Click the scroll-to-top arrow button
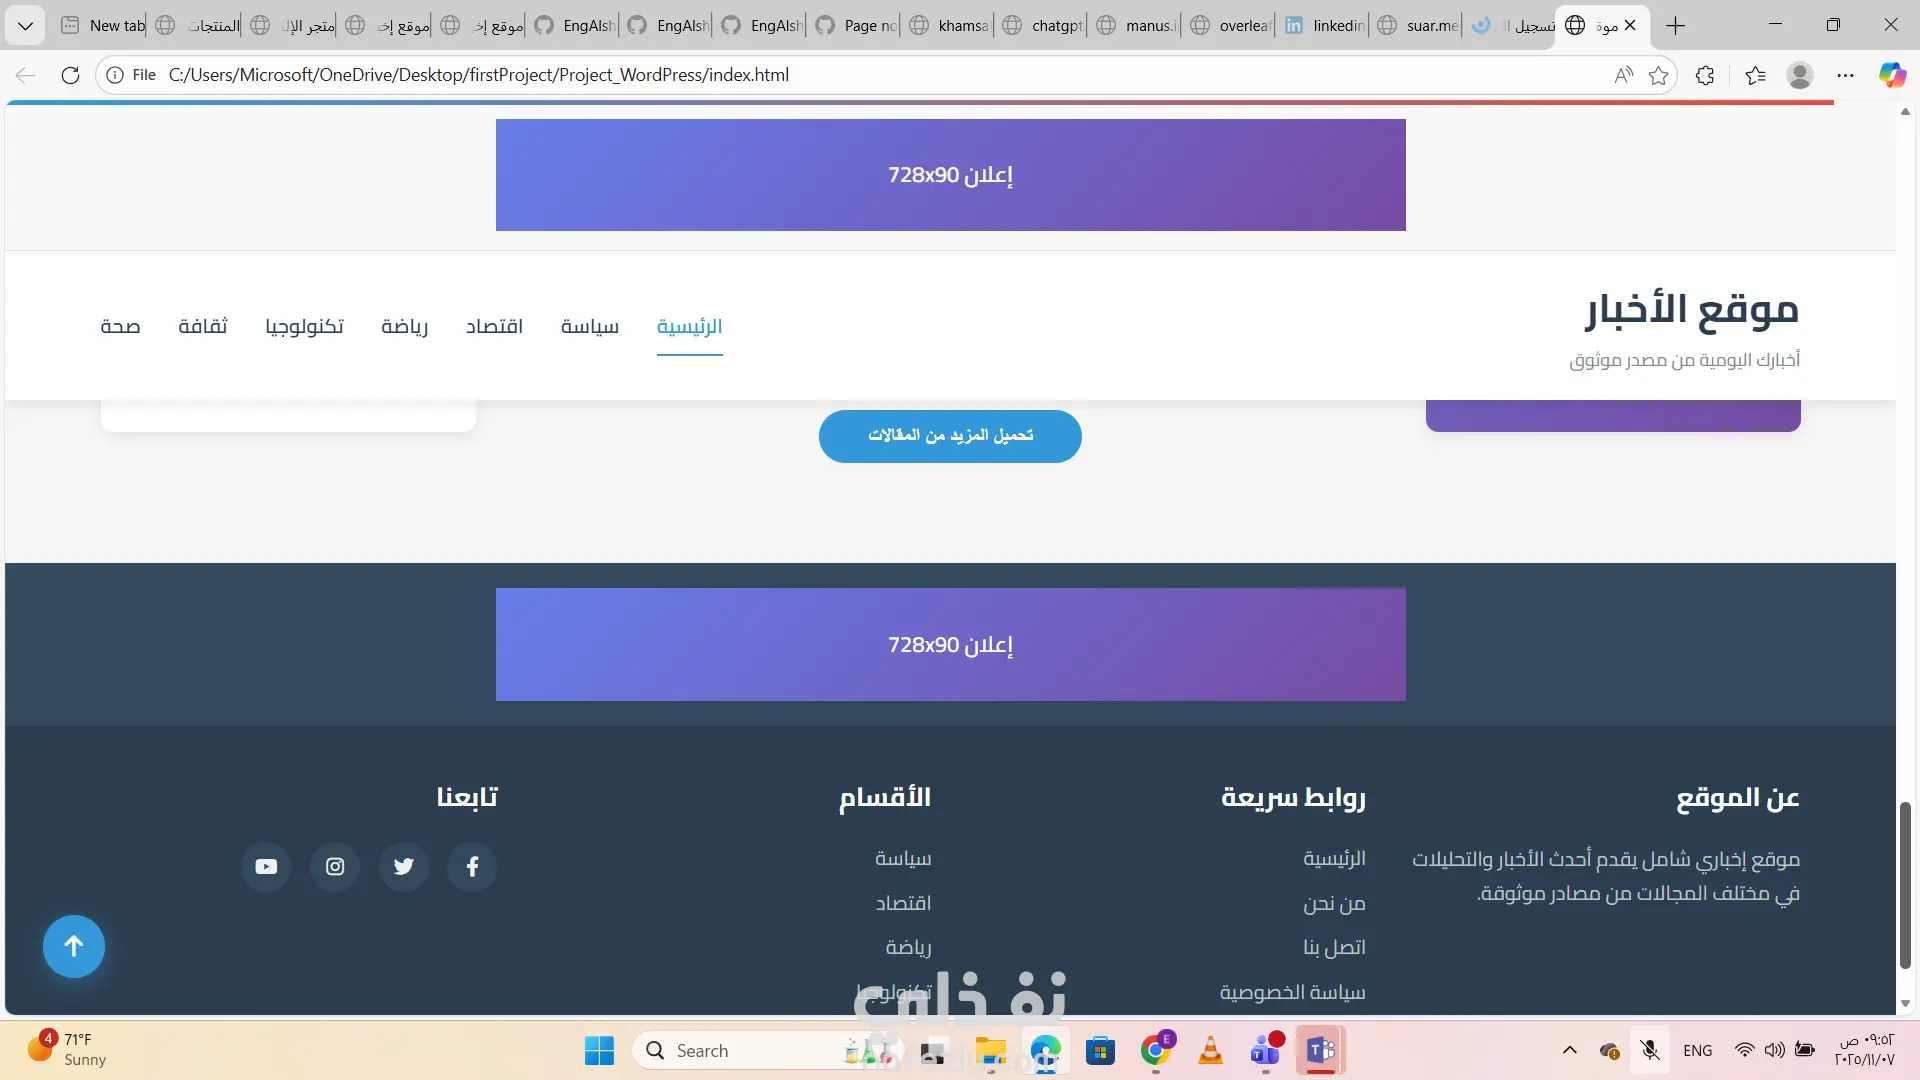 [x=74, y=946]
